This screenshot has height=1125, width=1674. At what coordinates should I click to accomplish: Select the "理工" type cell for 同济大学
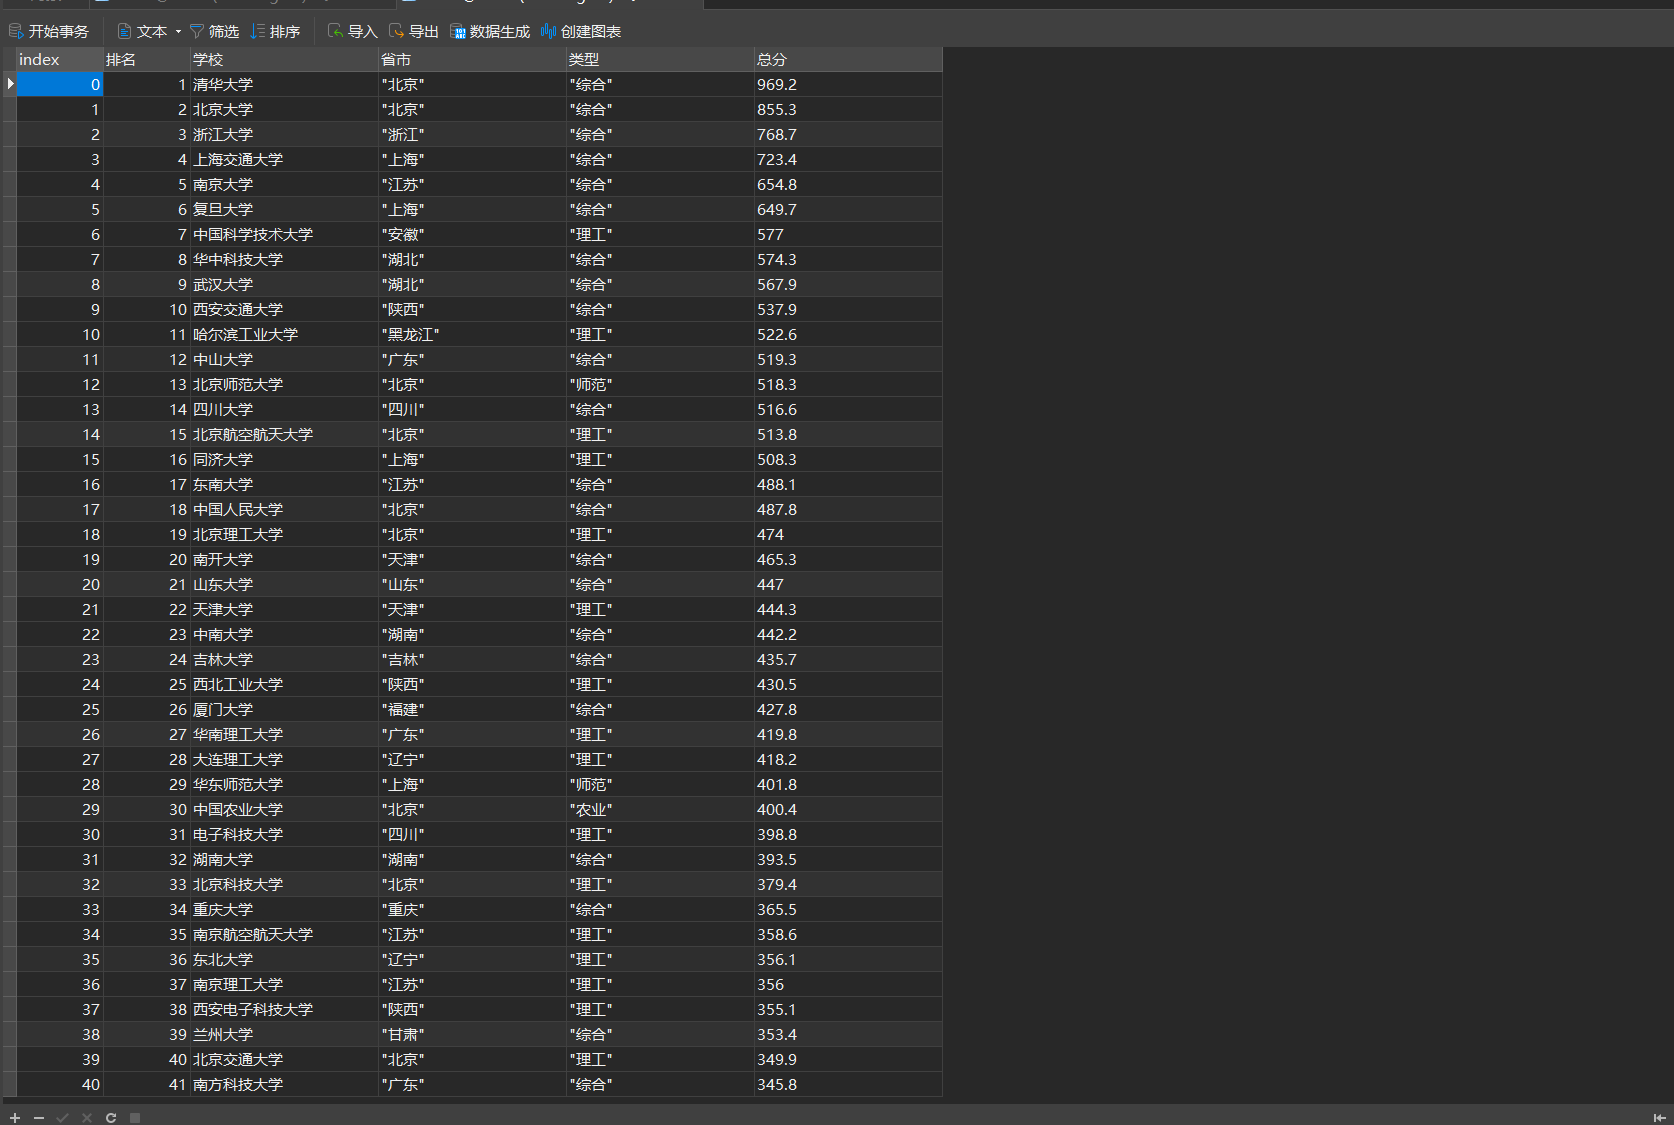point(660,459)
